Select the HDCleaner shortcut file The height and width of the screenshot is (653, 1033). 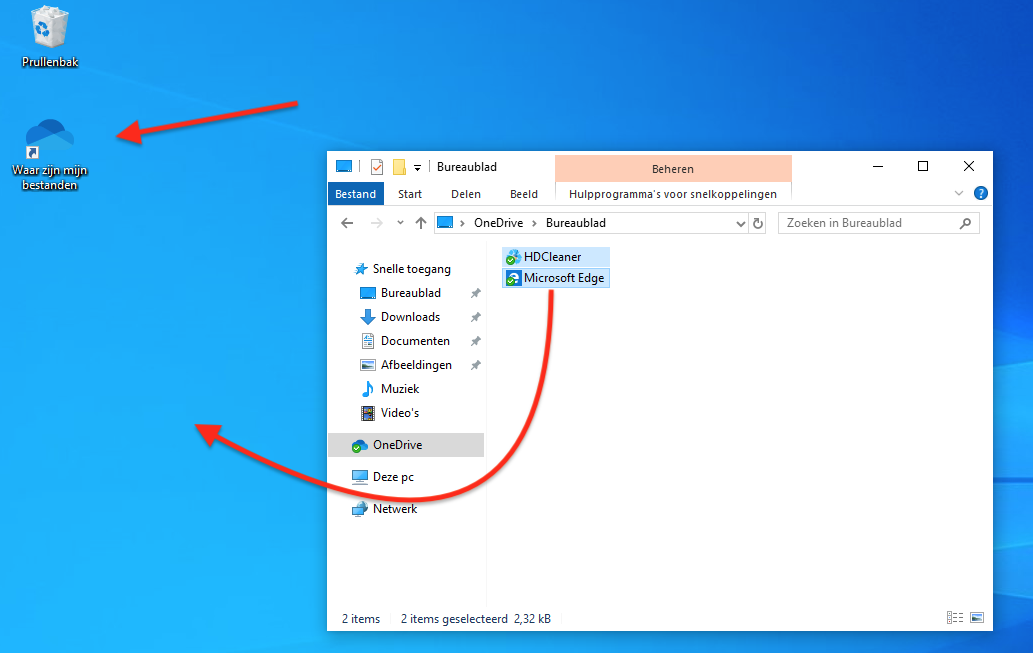(551, 257)
